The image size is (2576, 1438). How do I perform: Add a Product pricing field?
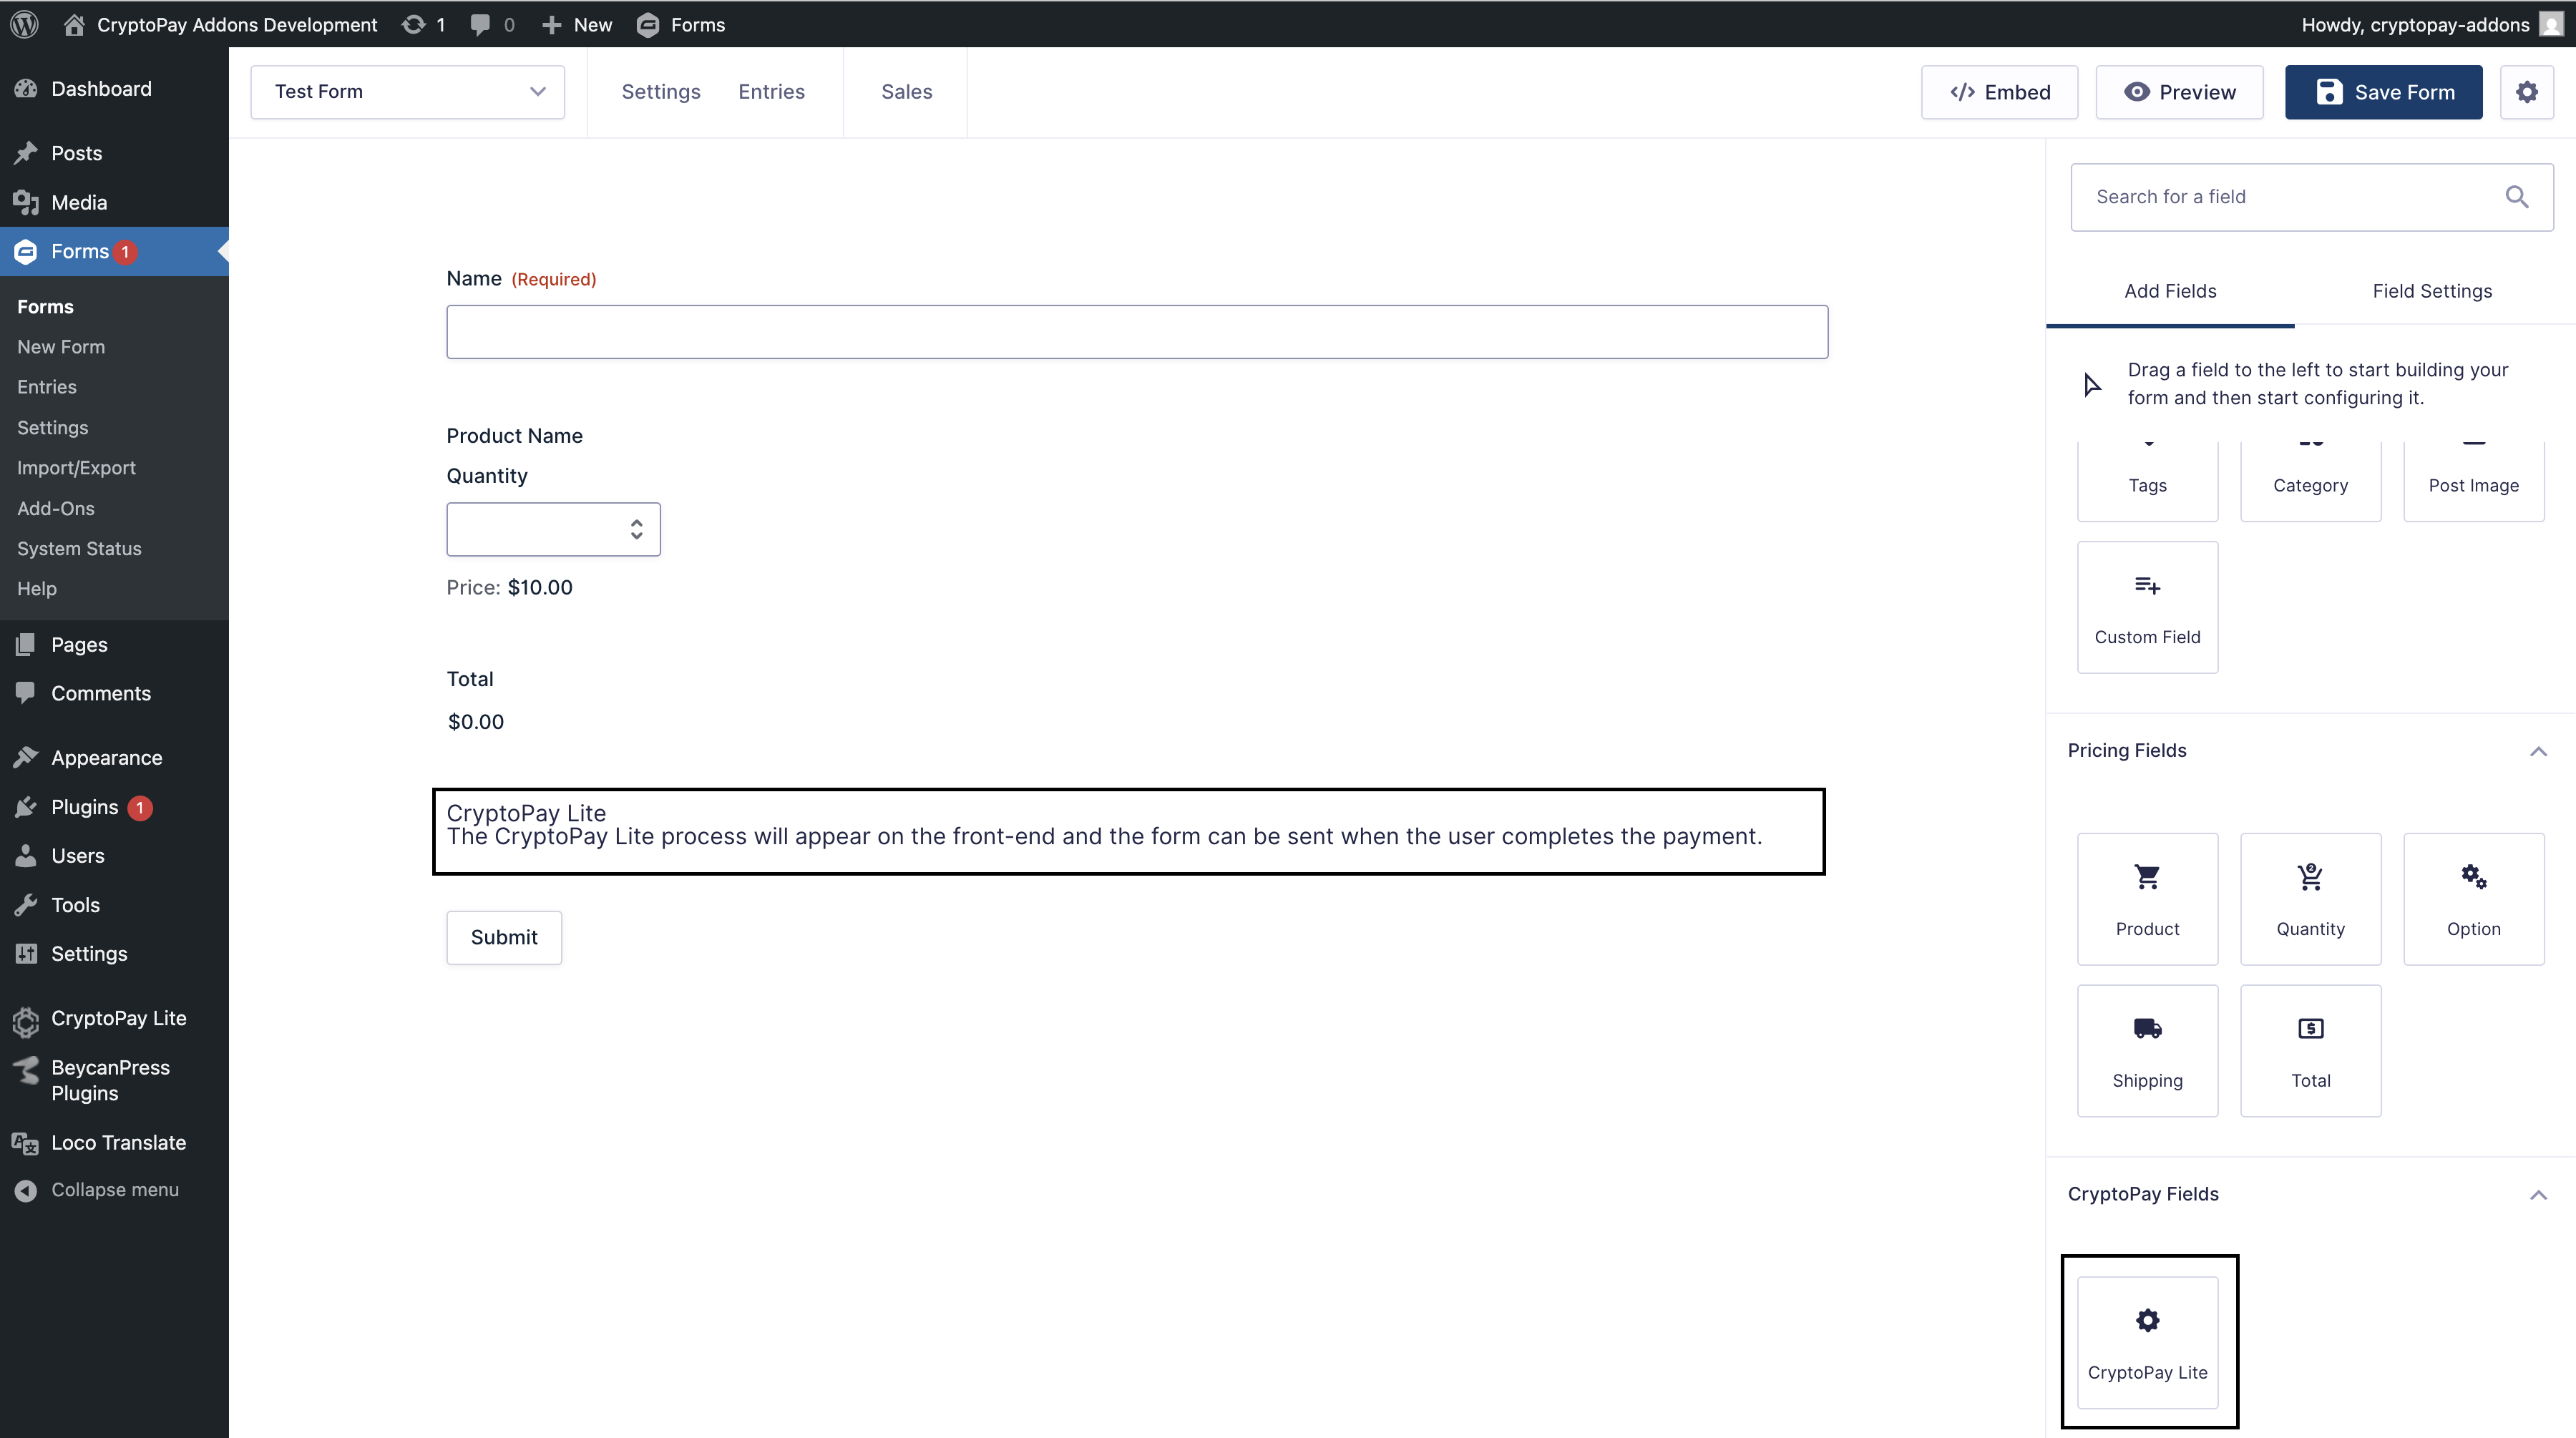pos(2147,898)
